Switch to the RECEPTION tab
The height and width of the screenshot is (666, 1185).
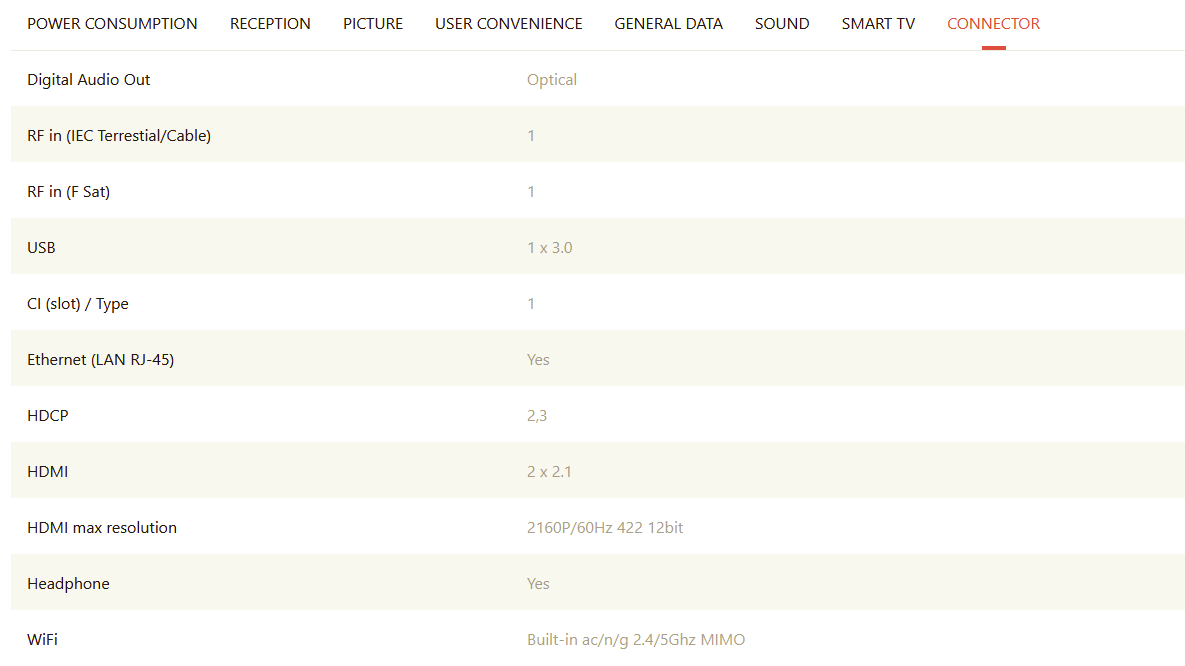tap(270, 24)
